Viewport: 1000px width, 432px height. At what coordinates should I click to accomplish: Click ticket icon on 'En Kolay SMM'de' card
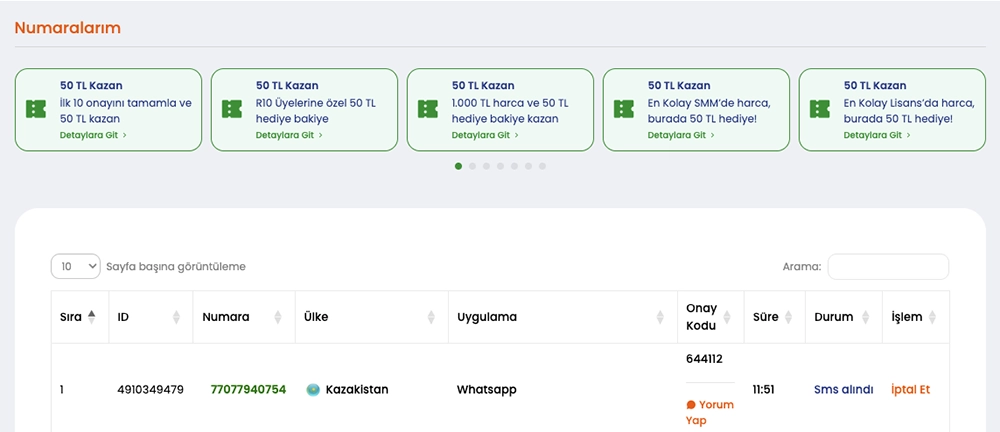click(x=624, y=109)
